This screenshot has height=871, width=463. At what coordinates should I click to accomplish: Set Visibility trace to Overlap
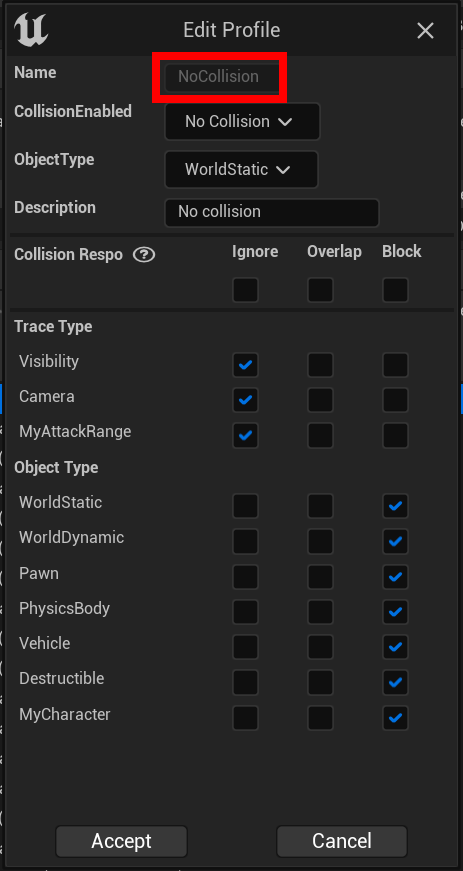(320, 365)
